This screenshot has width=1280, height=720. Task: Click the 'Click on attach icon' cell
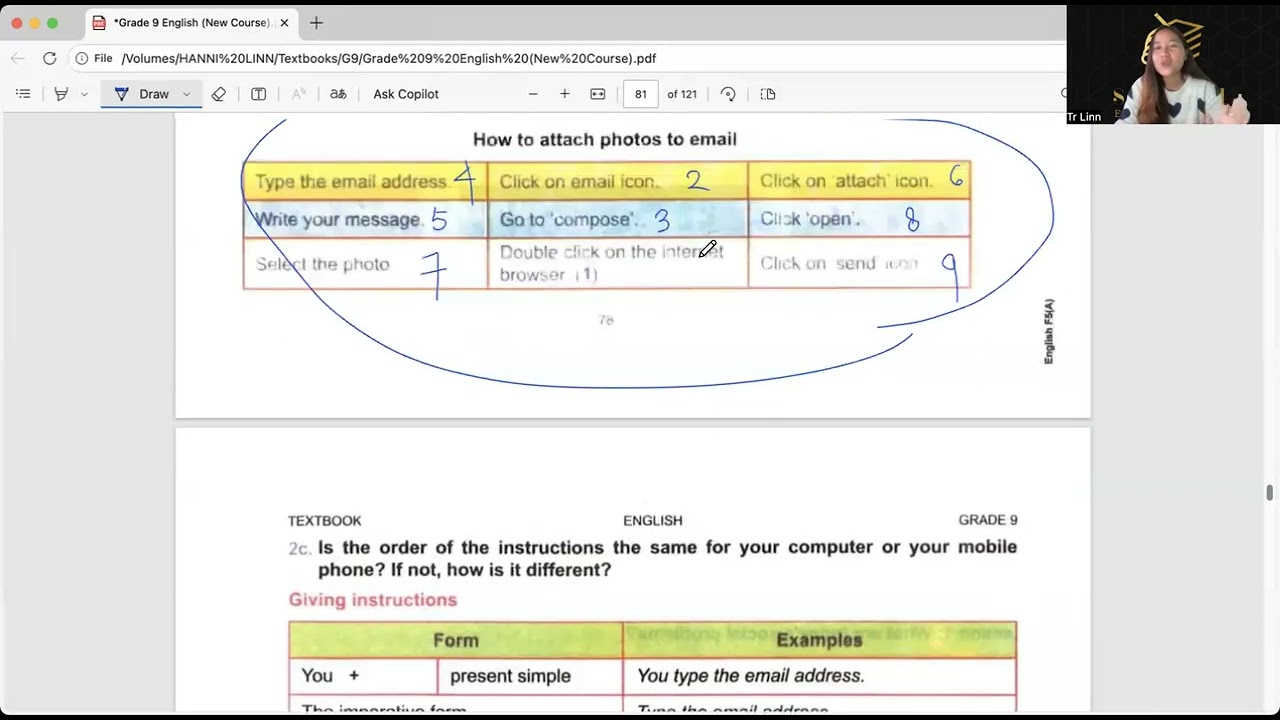(859, 181)
